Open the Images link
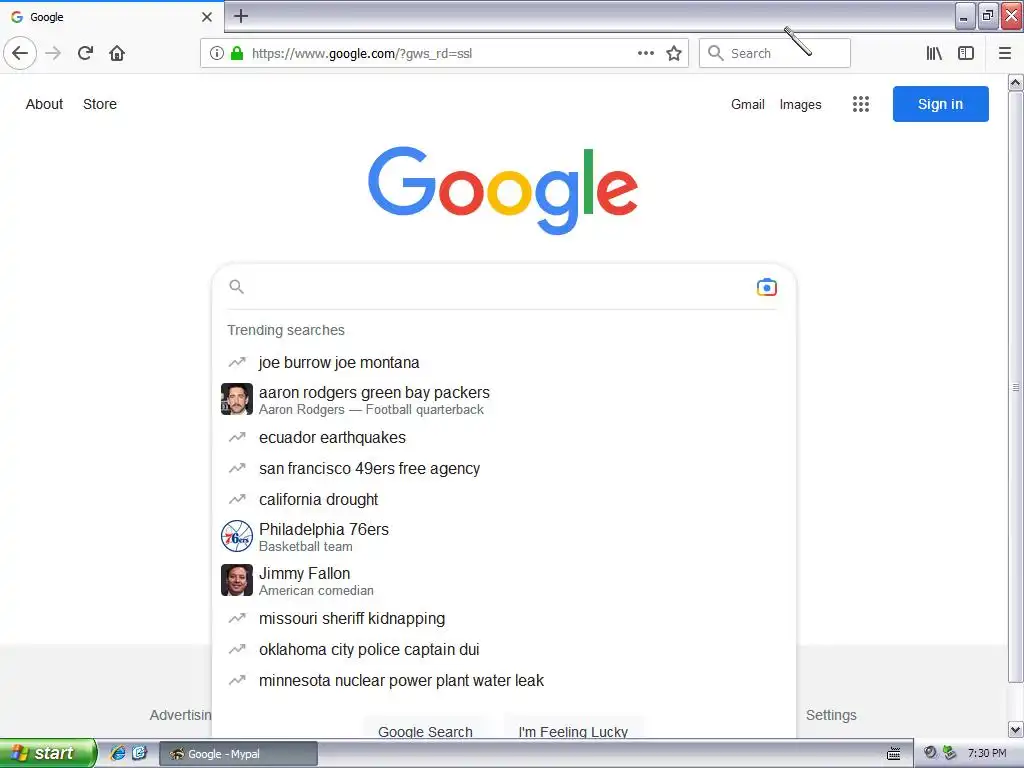1024x768 pixels. coord(801,104)
